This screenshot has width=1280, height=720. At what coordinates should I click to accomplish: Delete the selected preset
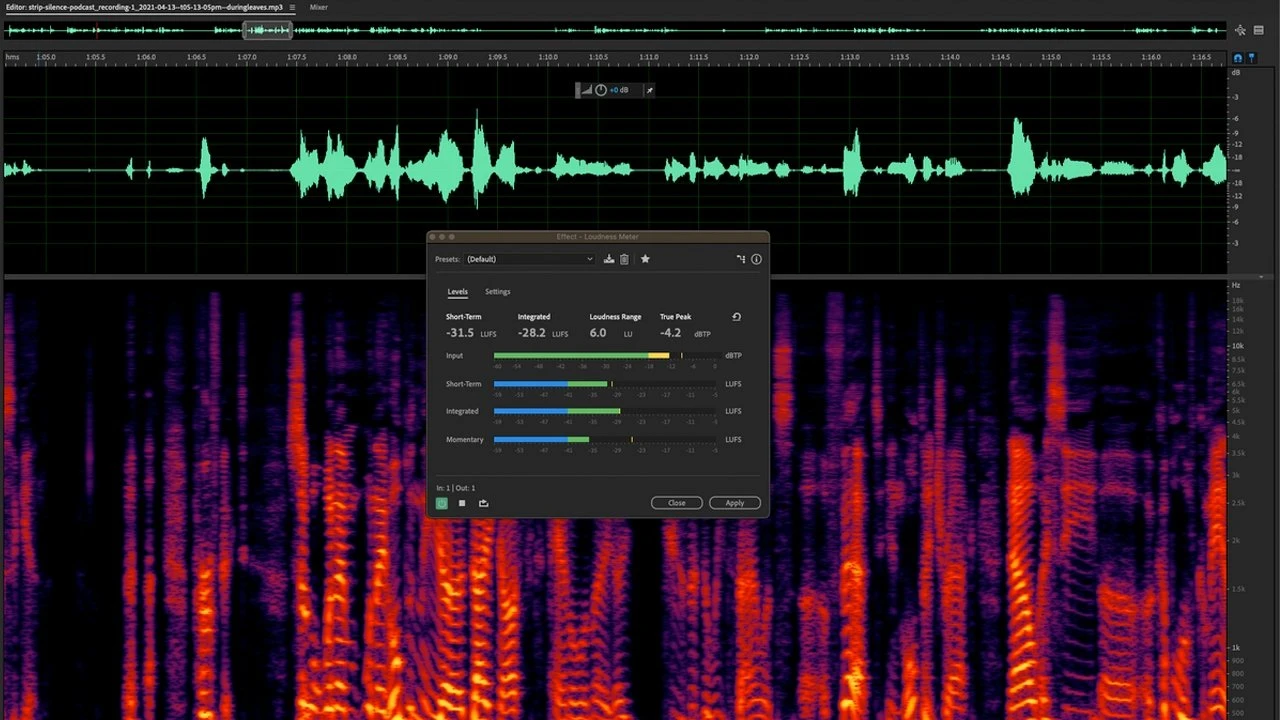[624, 259]
